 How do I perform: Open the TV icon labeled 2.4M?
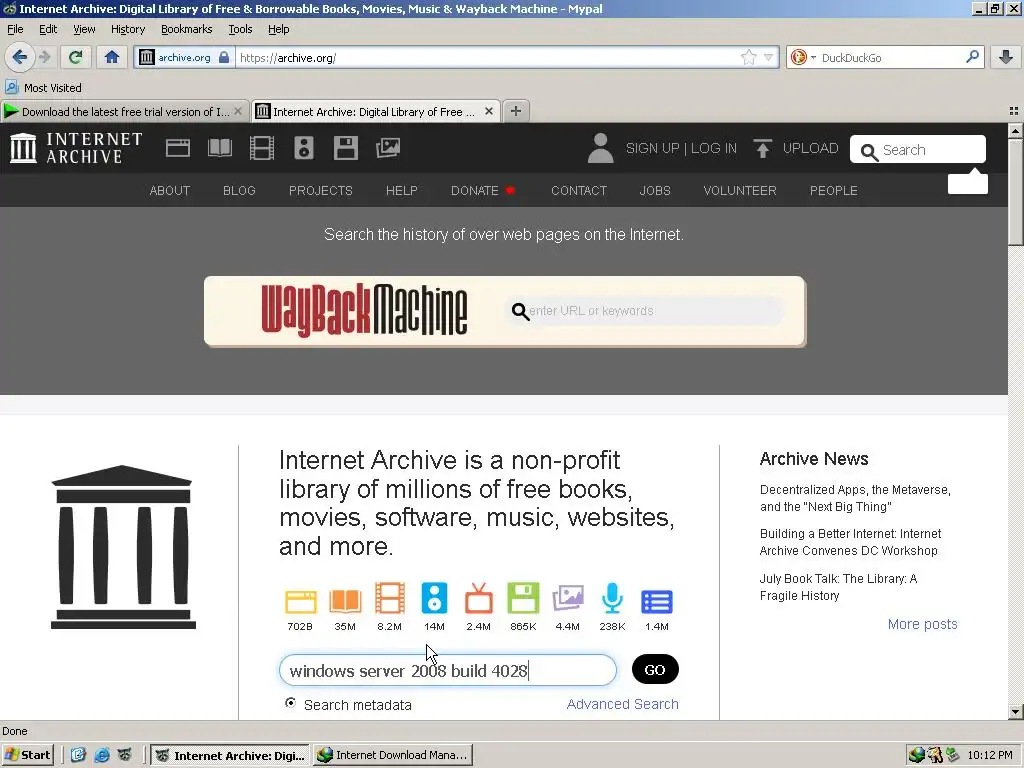(x=479, y=598)
